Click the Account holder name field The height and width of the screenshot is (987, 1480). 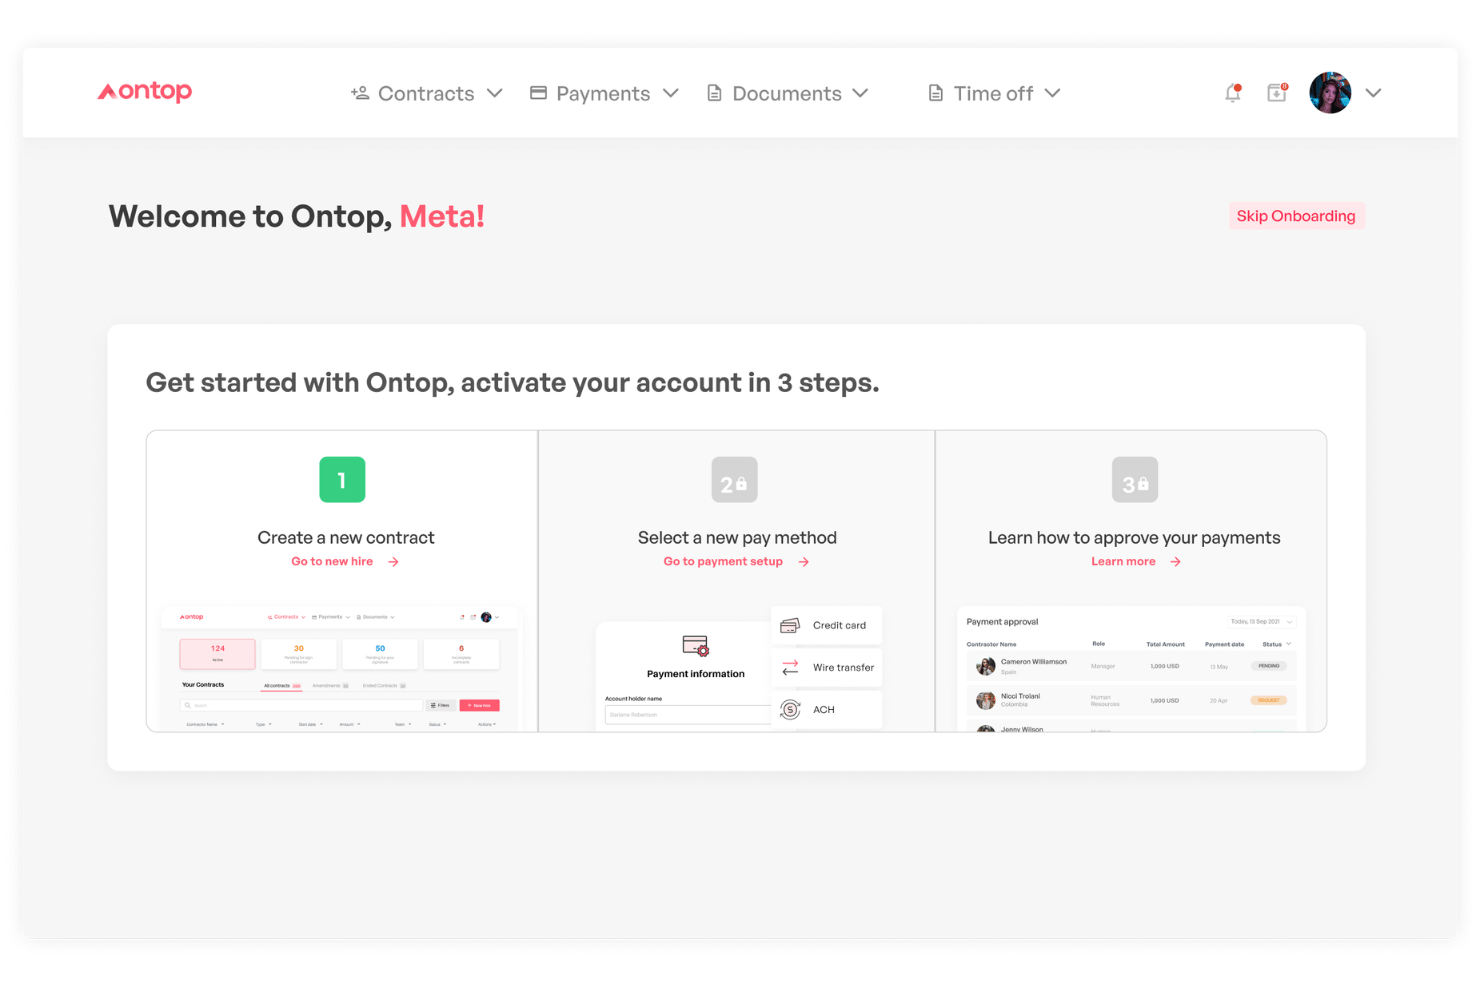(687, 715)
